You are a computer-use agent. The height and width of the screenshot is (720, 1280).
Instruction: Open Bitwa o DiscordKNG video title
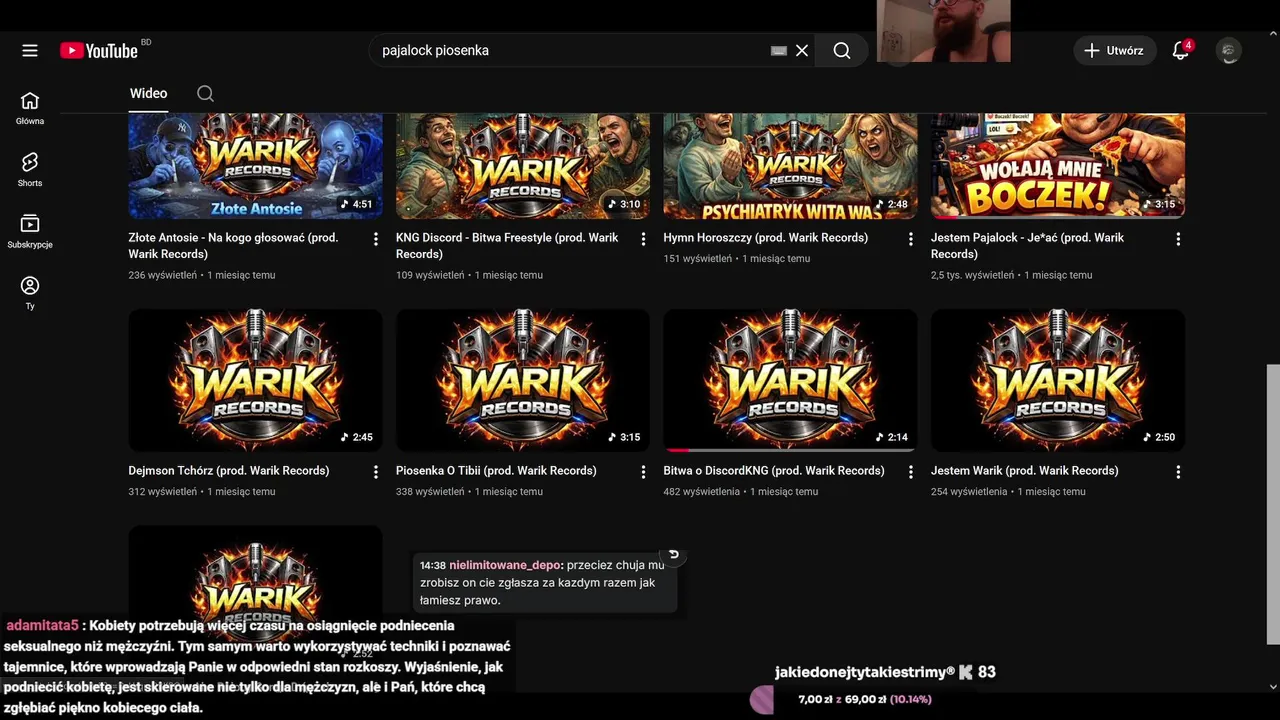[x=774, y=471]
